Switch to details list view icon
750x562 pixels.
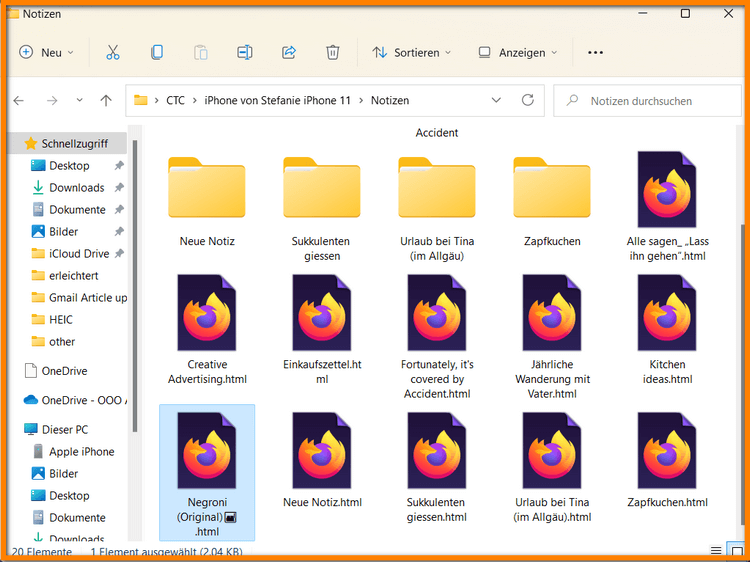click(x=716, y=551)
